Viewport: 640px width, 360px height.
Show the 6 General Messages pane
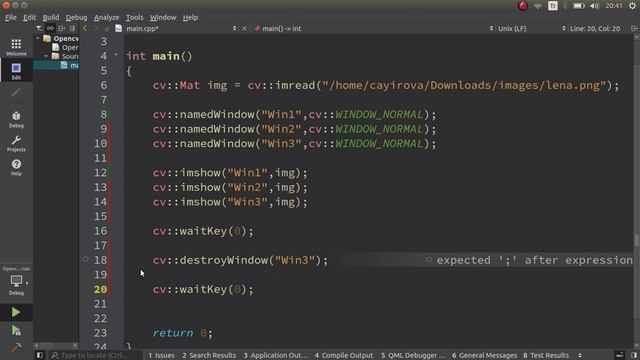[x=484, y=355]
